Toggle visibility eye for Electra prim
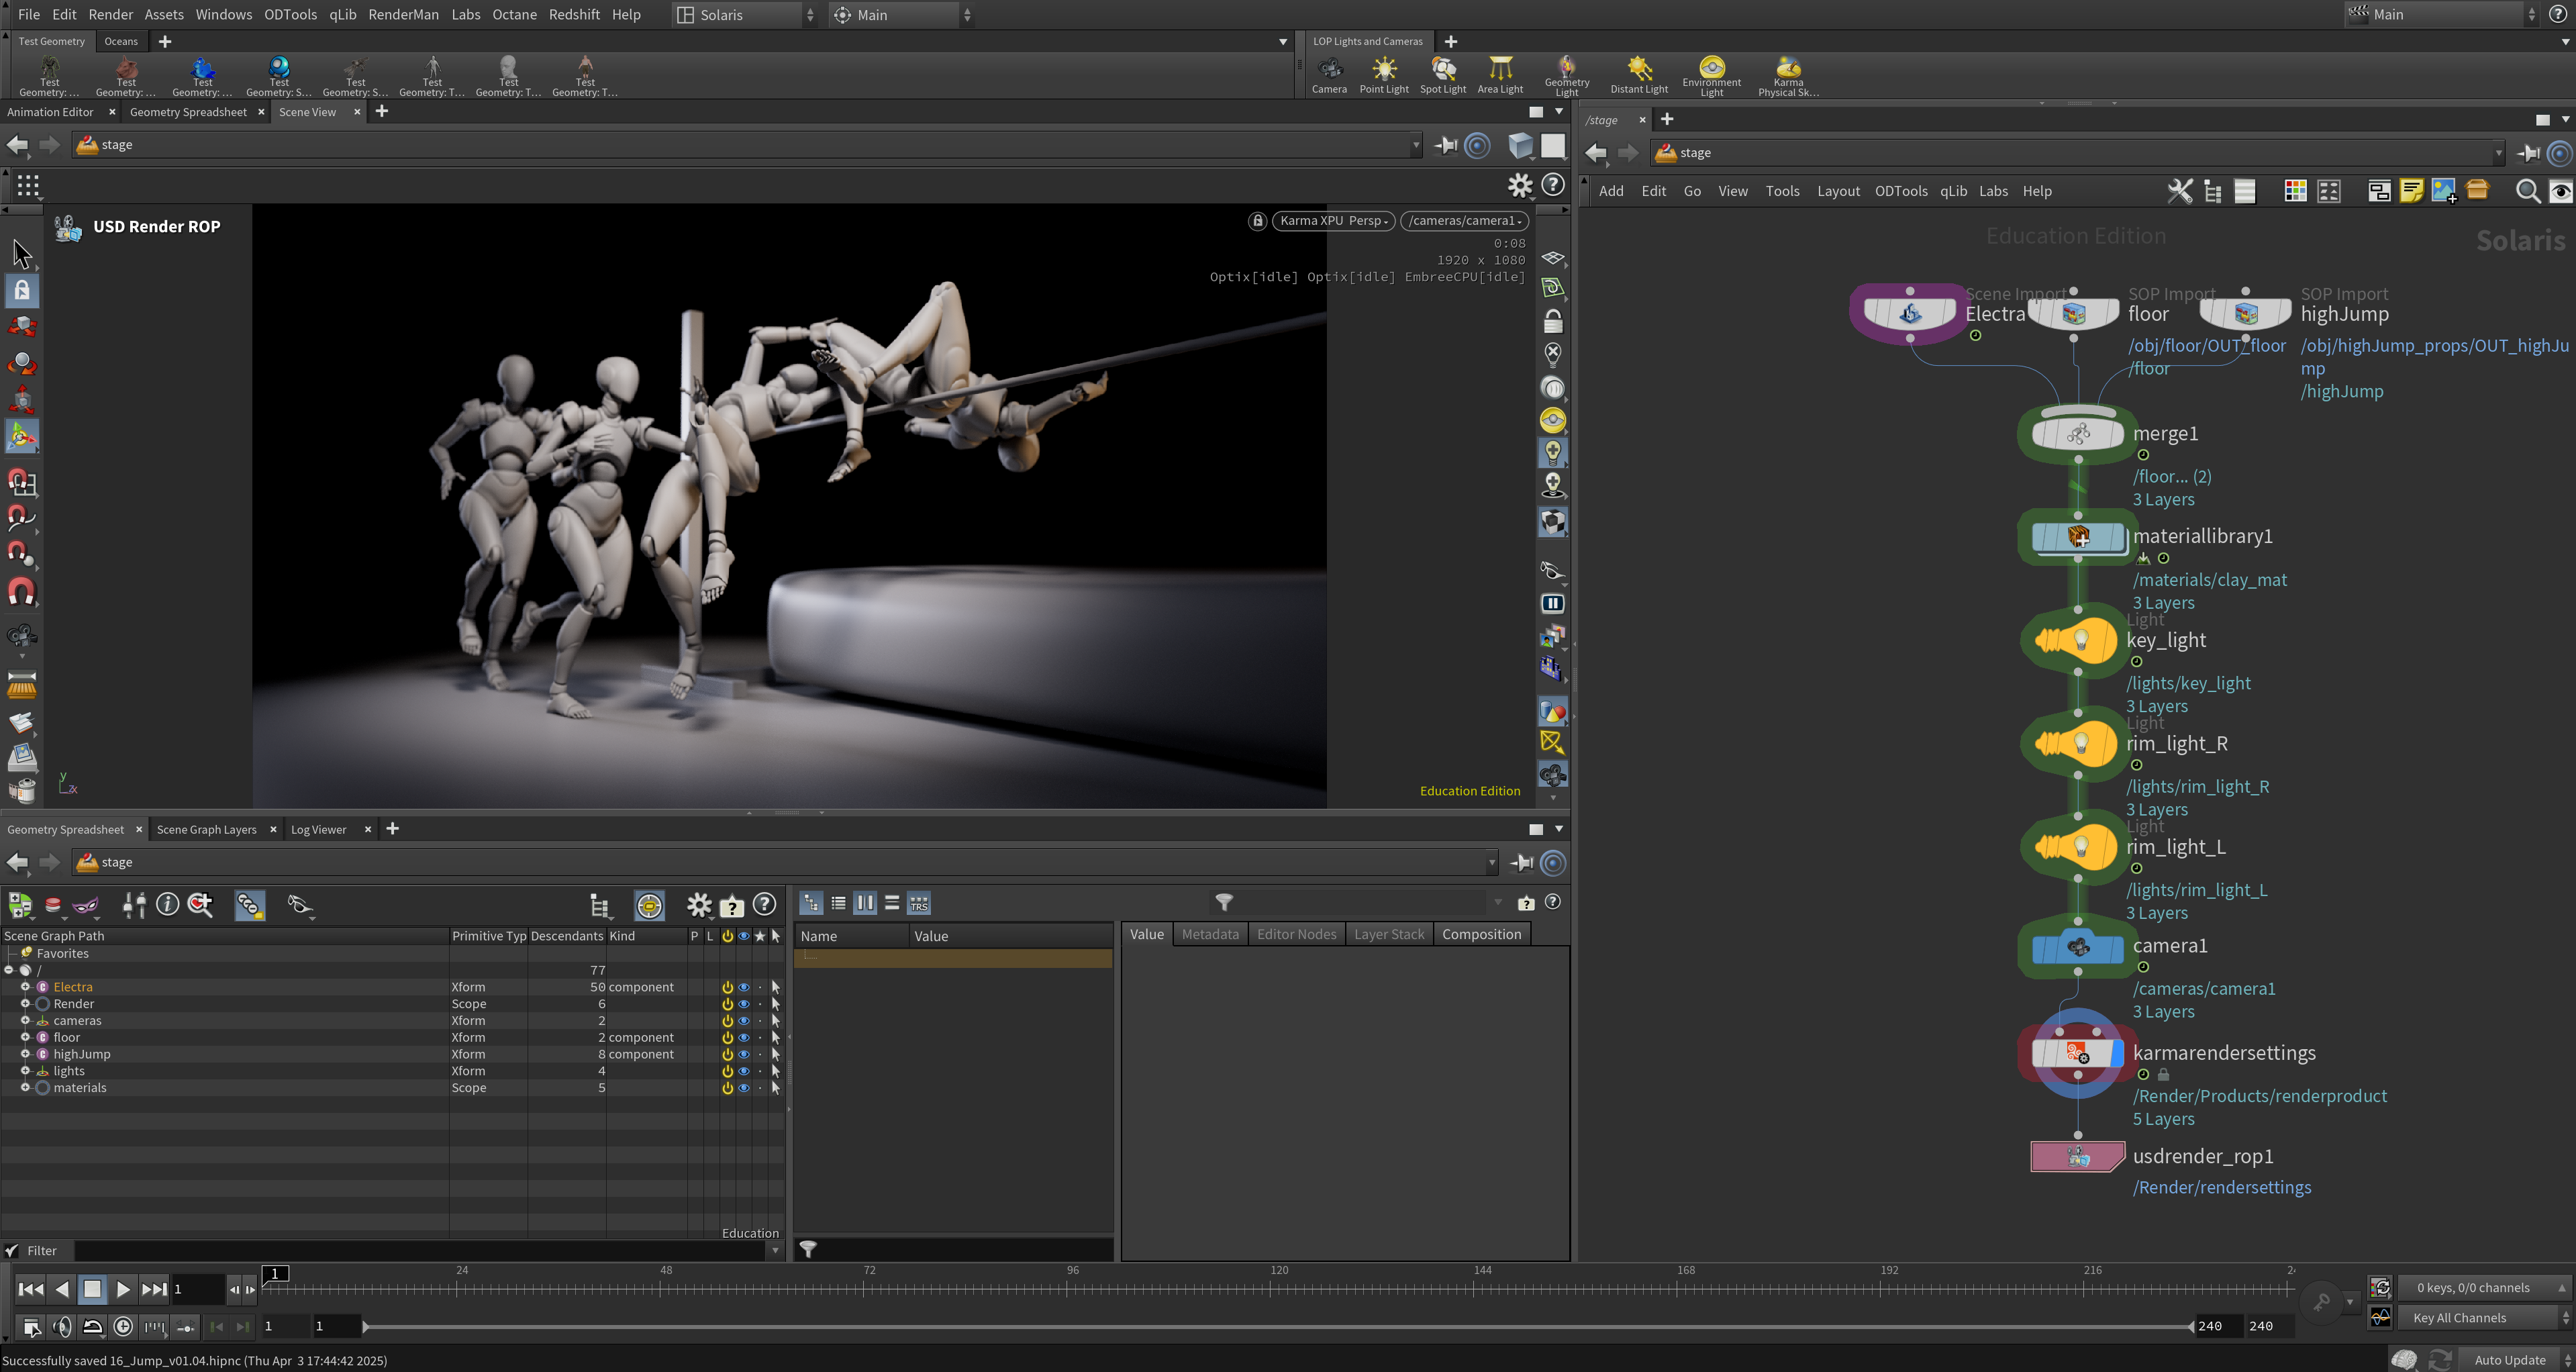 click(744, 987)
